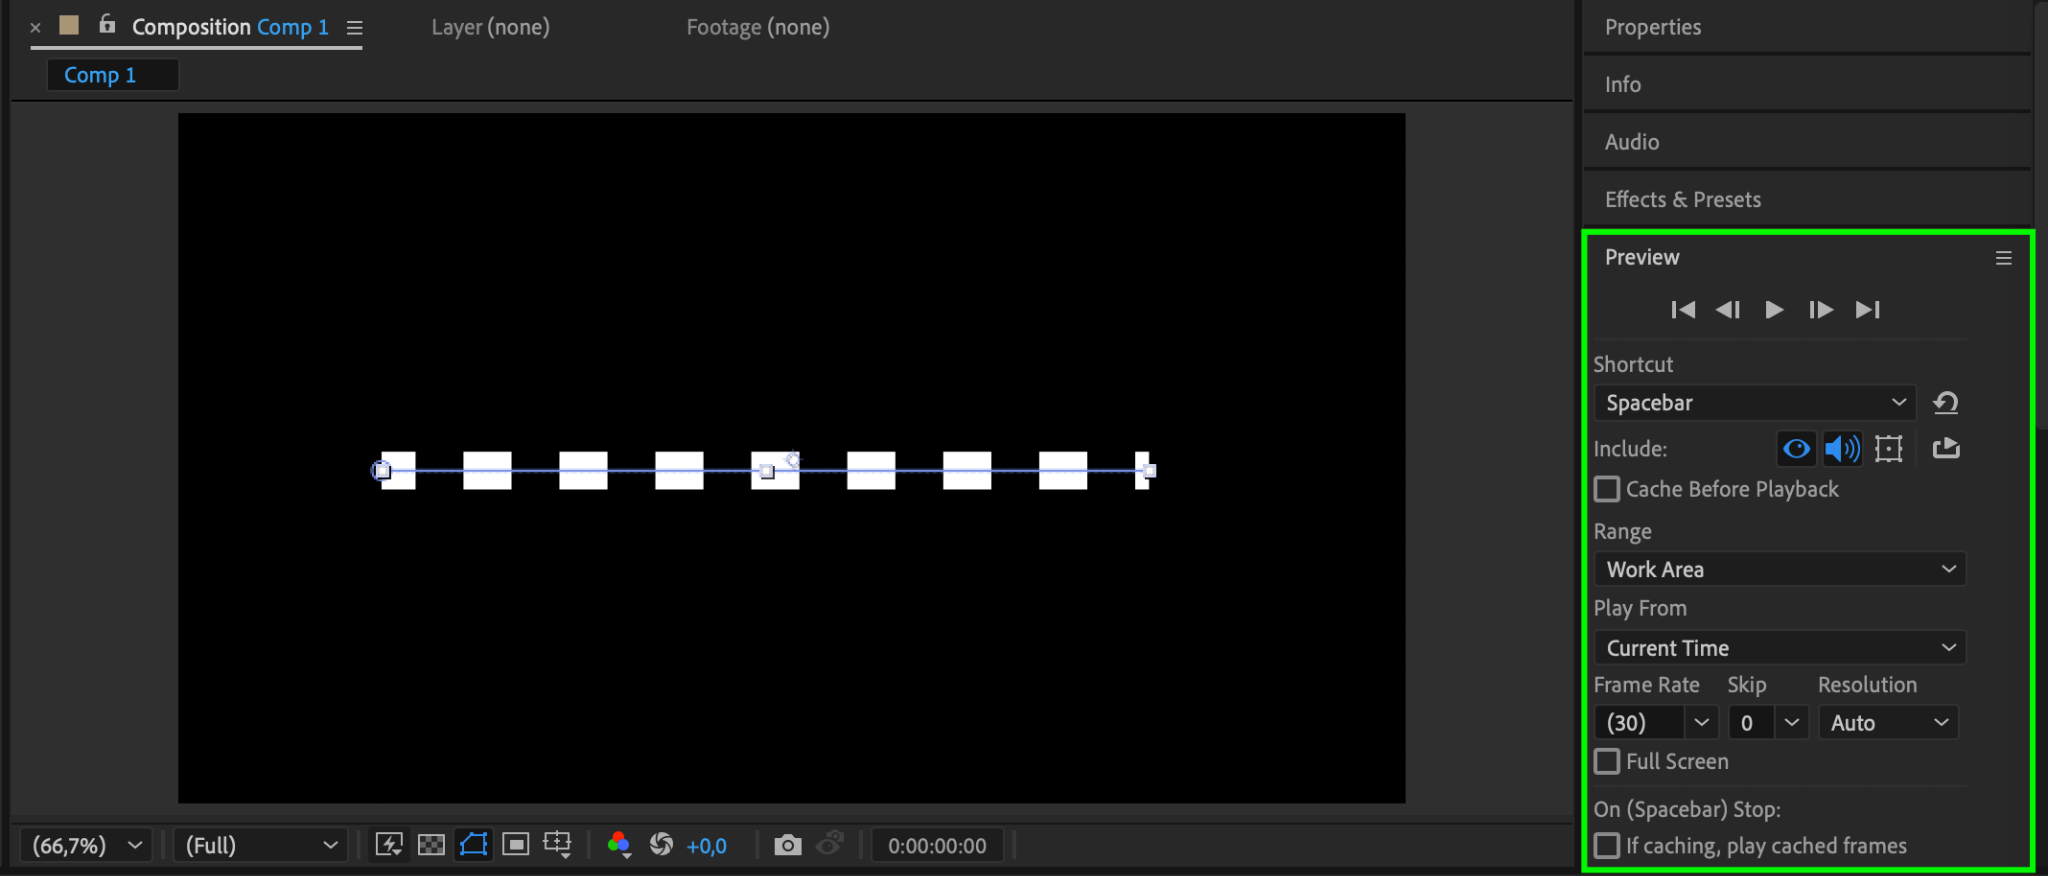Screen dimensions: 2048x876
Task: Toggle Include video eye icon
Action: 1796,449
